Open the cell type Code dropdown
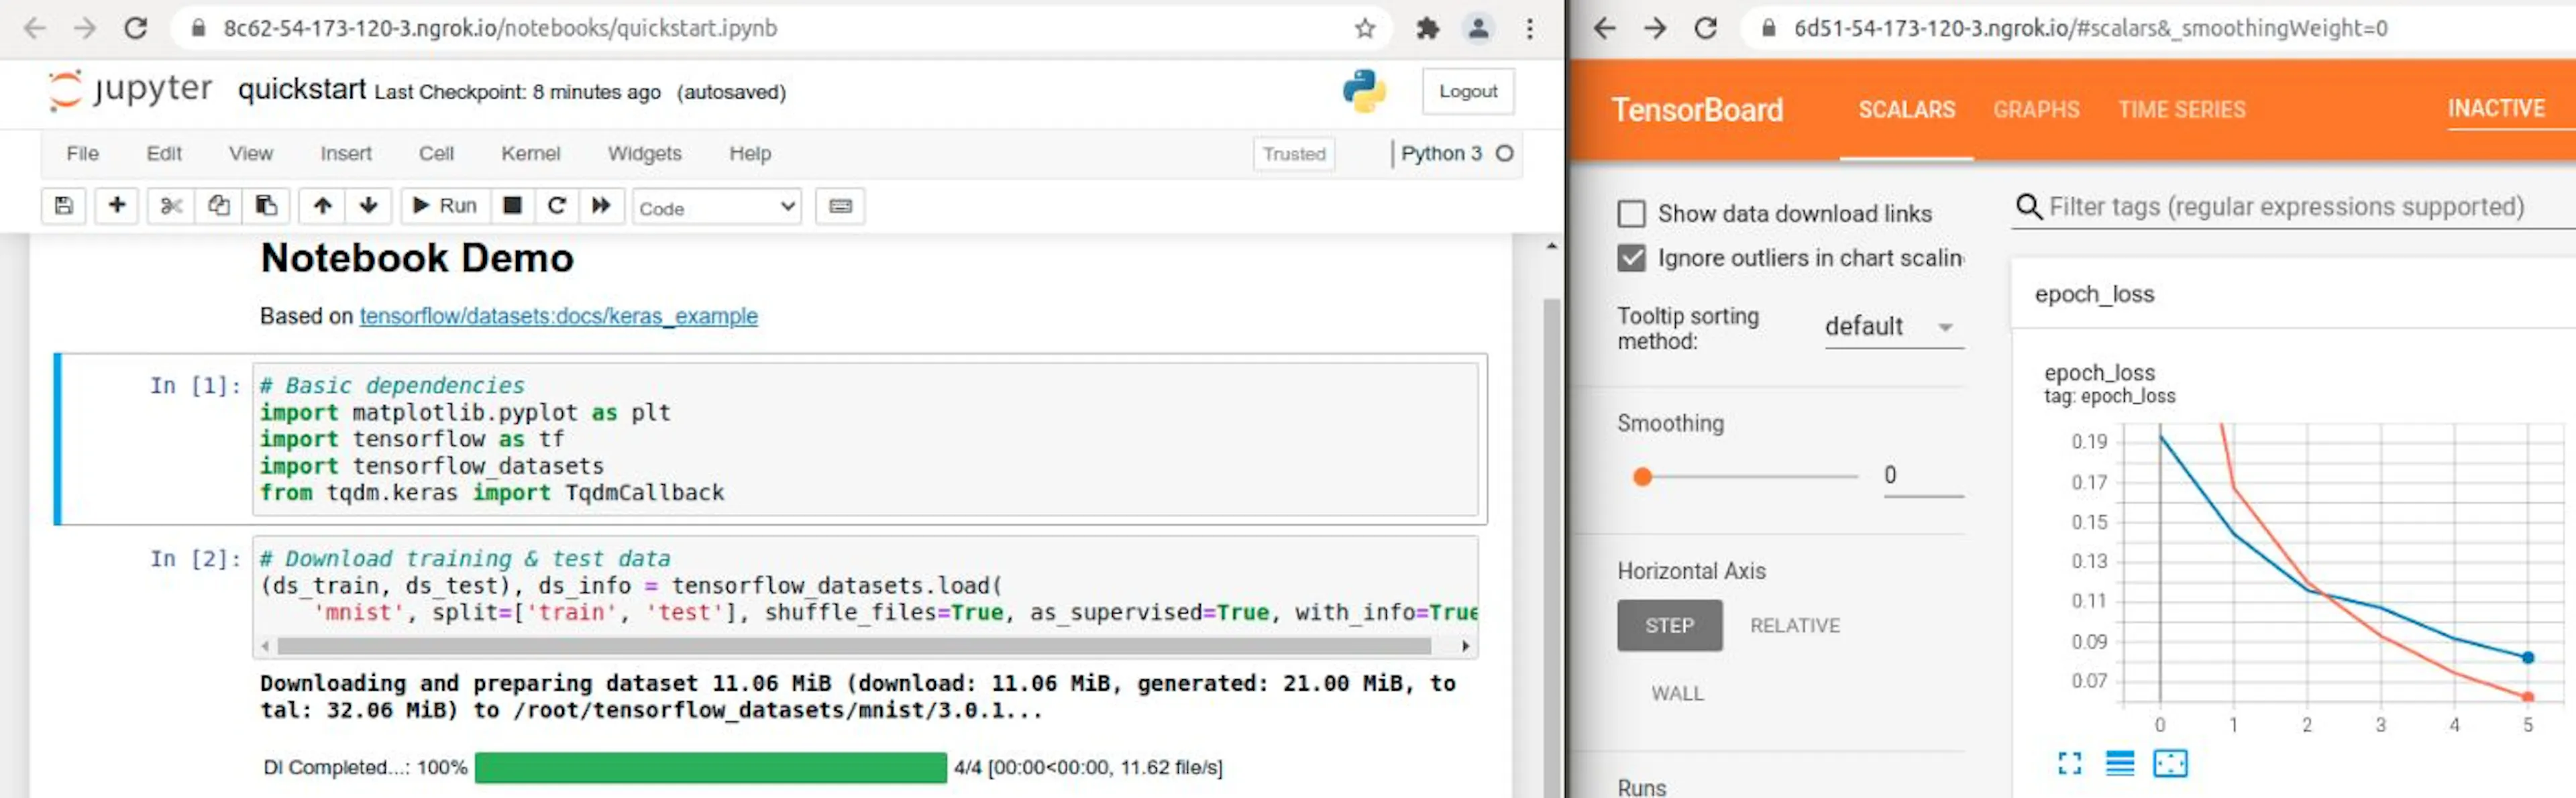This screenshot has height=798, width=2576. (x=717, y=207)
